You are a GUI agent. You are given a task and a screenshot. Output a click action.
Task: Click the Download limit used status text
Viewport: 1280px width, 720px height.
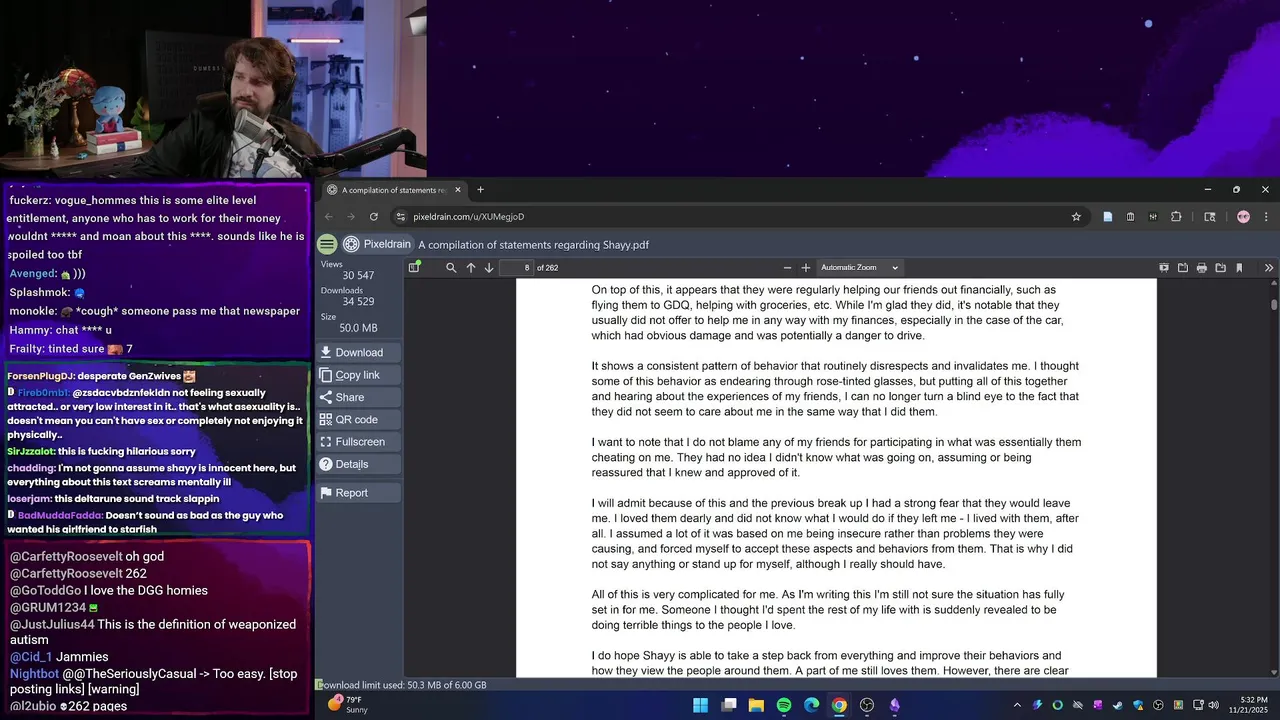402,685
